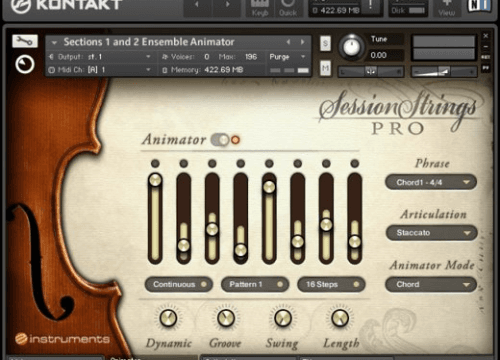Toggle the step dot above the fourth slider
Image resolution: width=500 pixels, height=360 pixels.
[241, 163]
